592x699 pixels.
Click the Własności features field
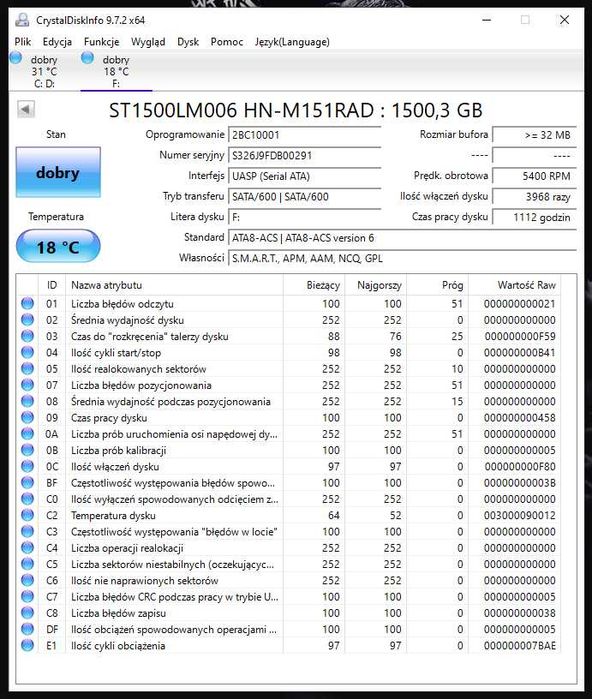tap(403, 259)
